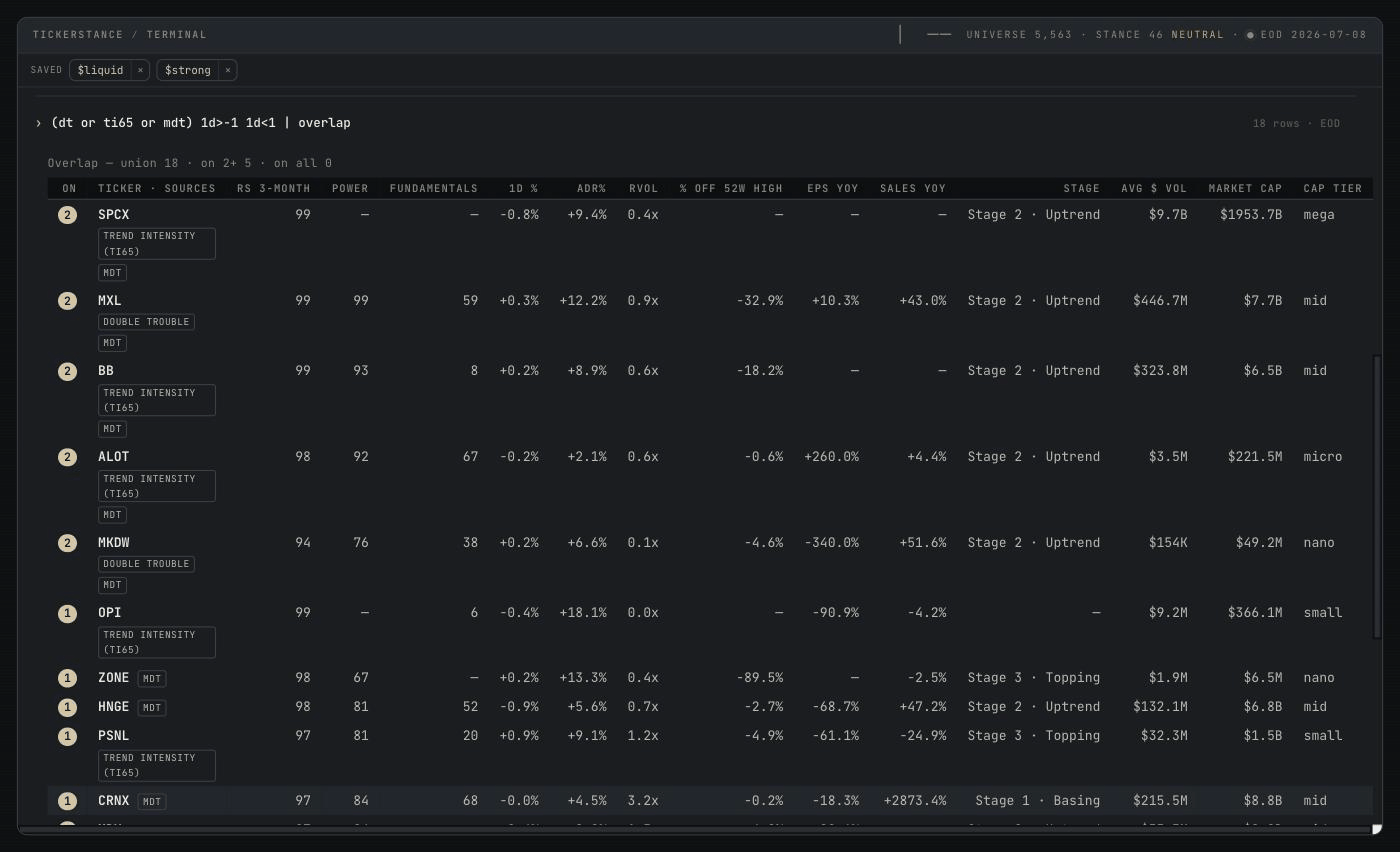The height and width of the screenshot is (852, 1400).
Task: Open ticker HNGE
Action: pyautogui.click(x=114, y=707)
